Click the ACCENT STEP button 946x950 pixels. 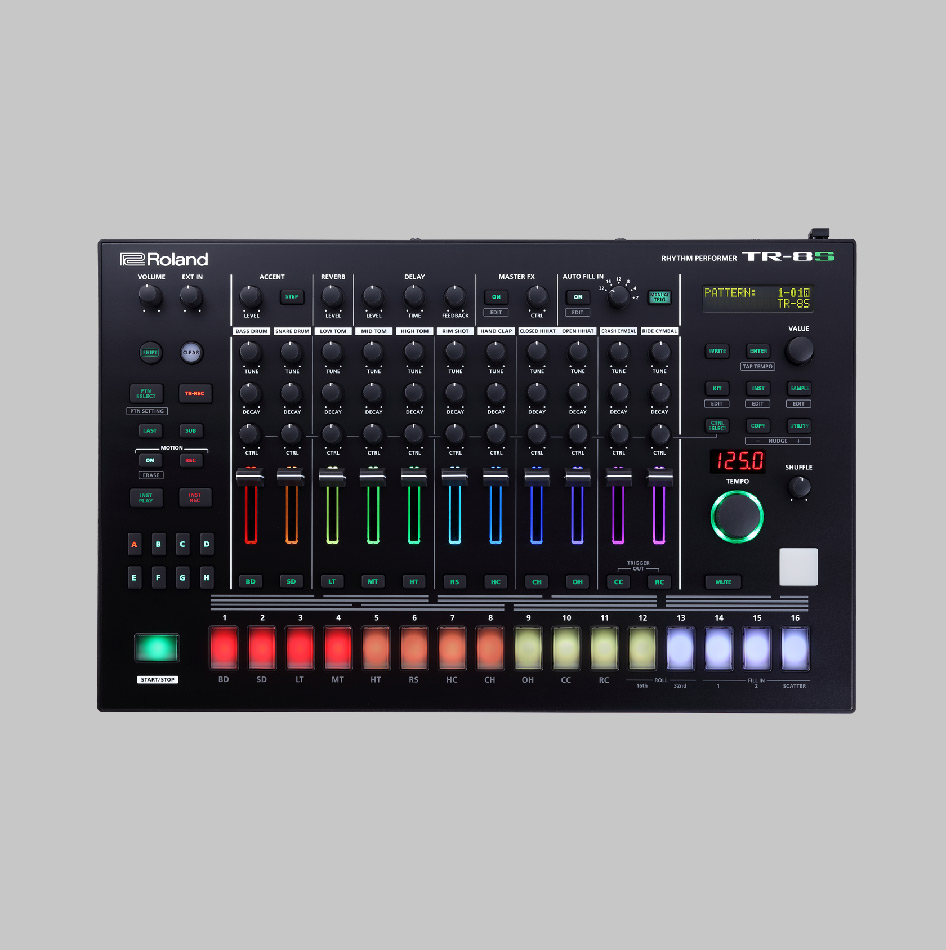click(x=291, y=297)
